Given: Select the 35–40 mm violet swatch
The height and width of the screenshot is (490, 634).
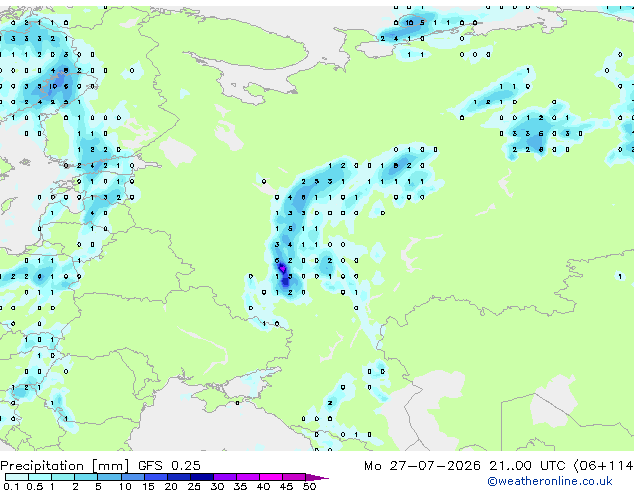Looking at the screenshot, I should (247, 477).
